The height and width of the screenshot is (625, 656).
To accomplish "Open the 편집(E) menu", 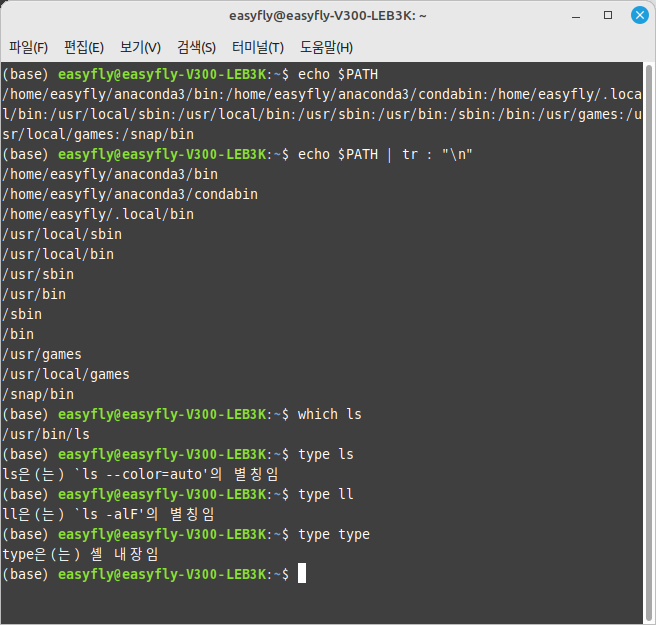I will click(x=84, y=47).
